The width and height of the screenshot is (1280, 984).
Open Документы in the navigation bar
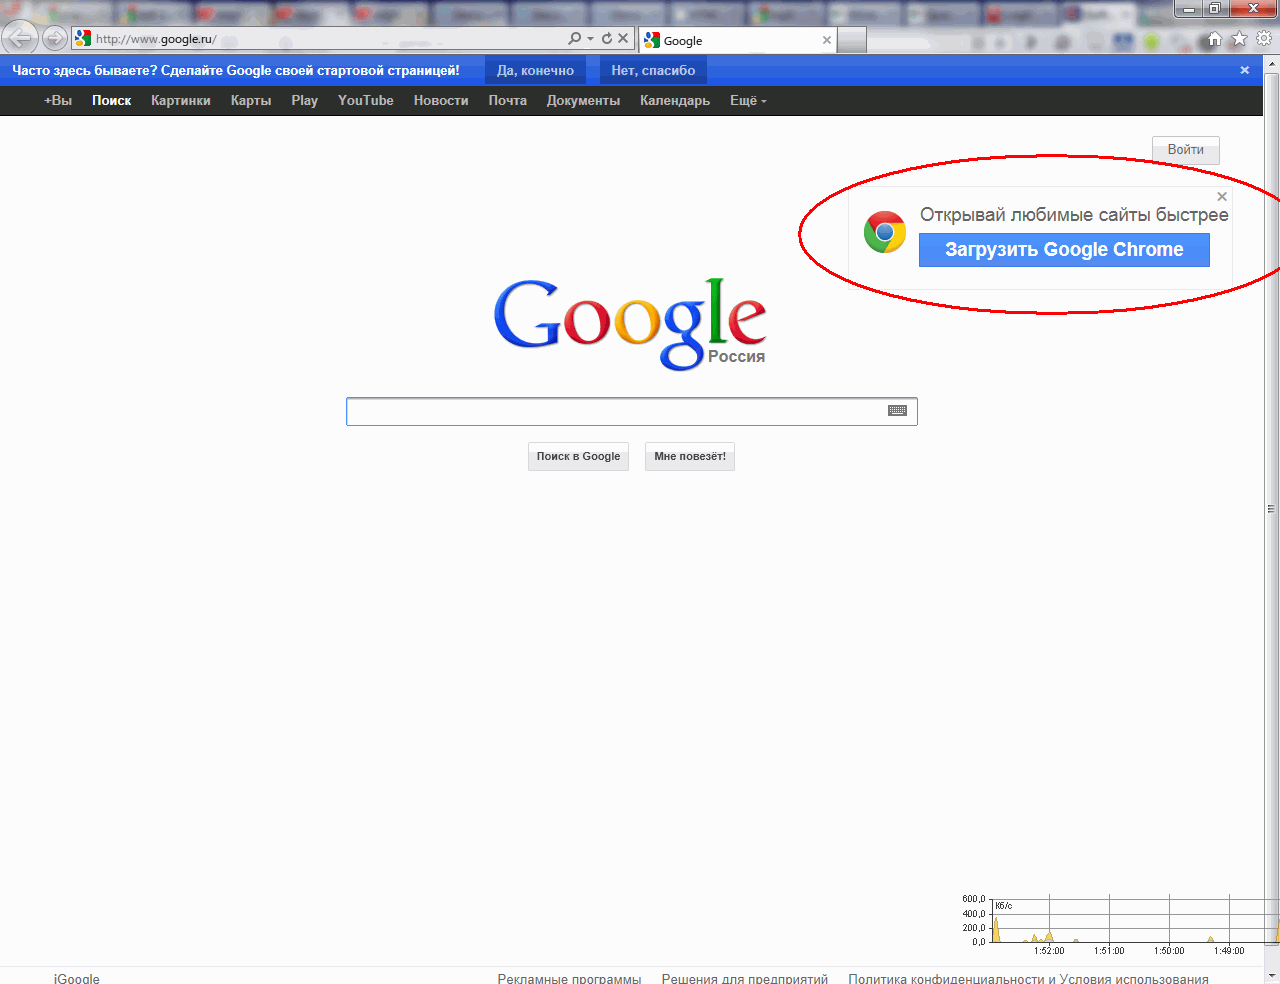(x=583, y=100)
